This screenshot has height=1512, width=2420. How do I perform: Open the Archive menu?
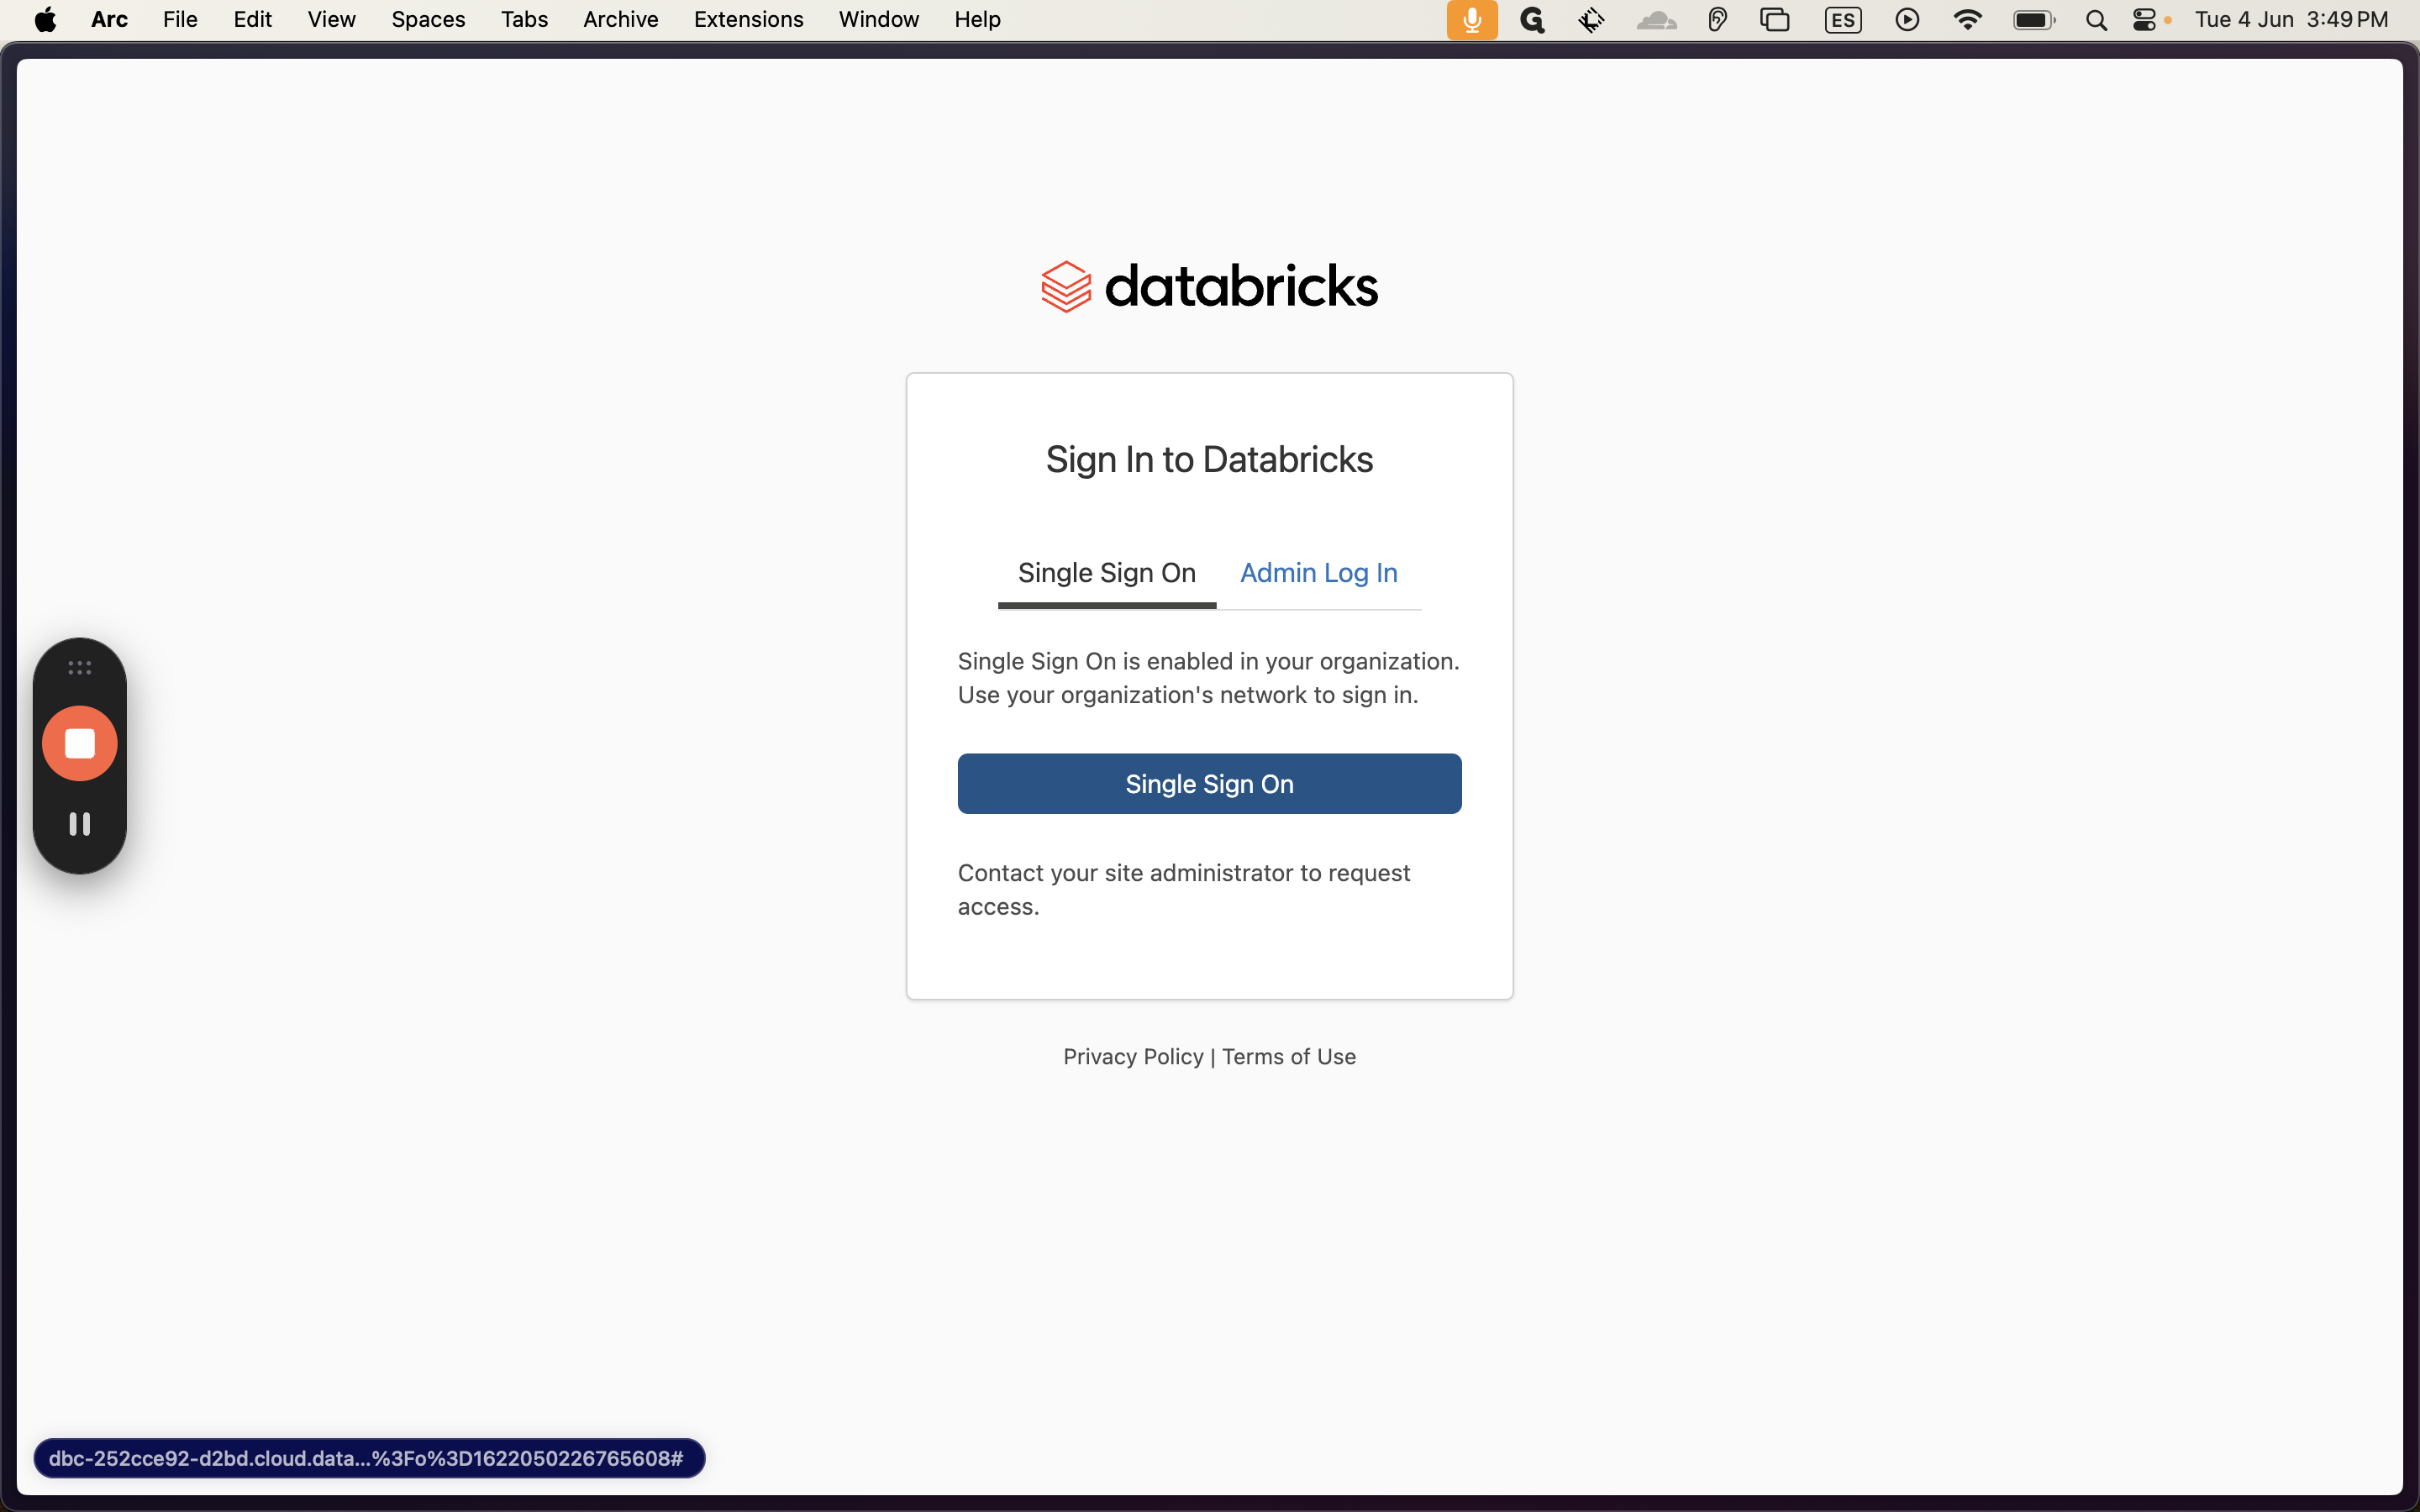620,19
